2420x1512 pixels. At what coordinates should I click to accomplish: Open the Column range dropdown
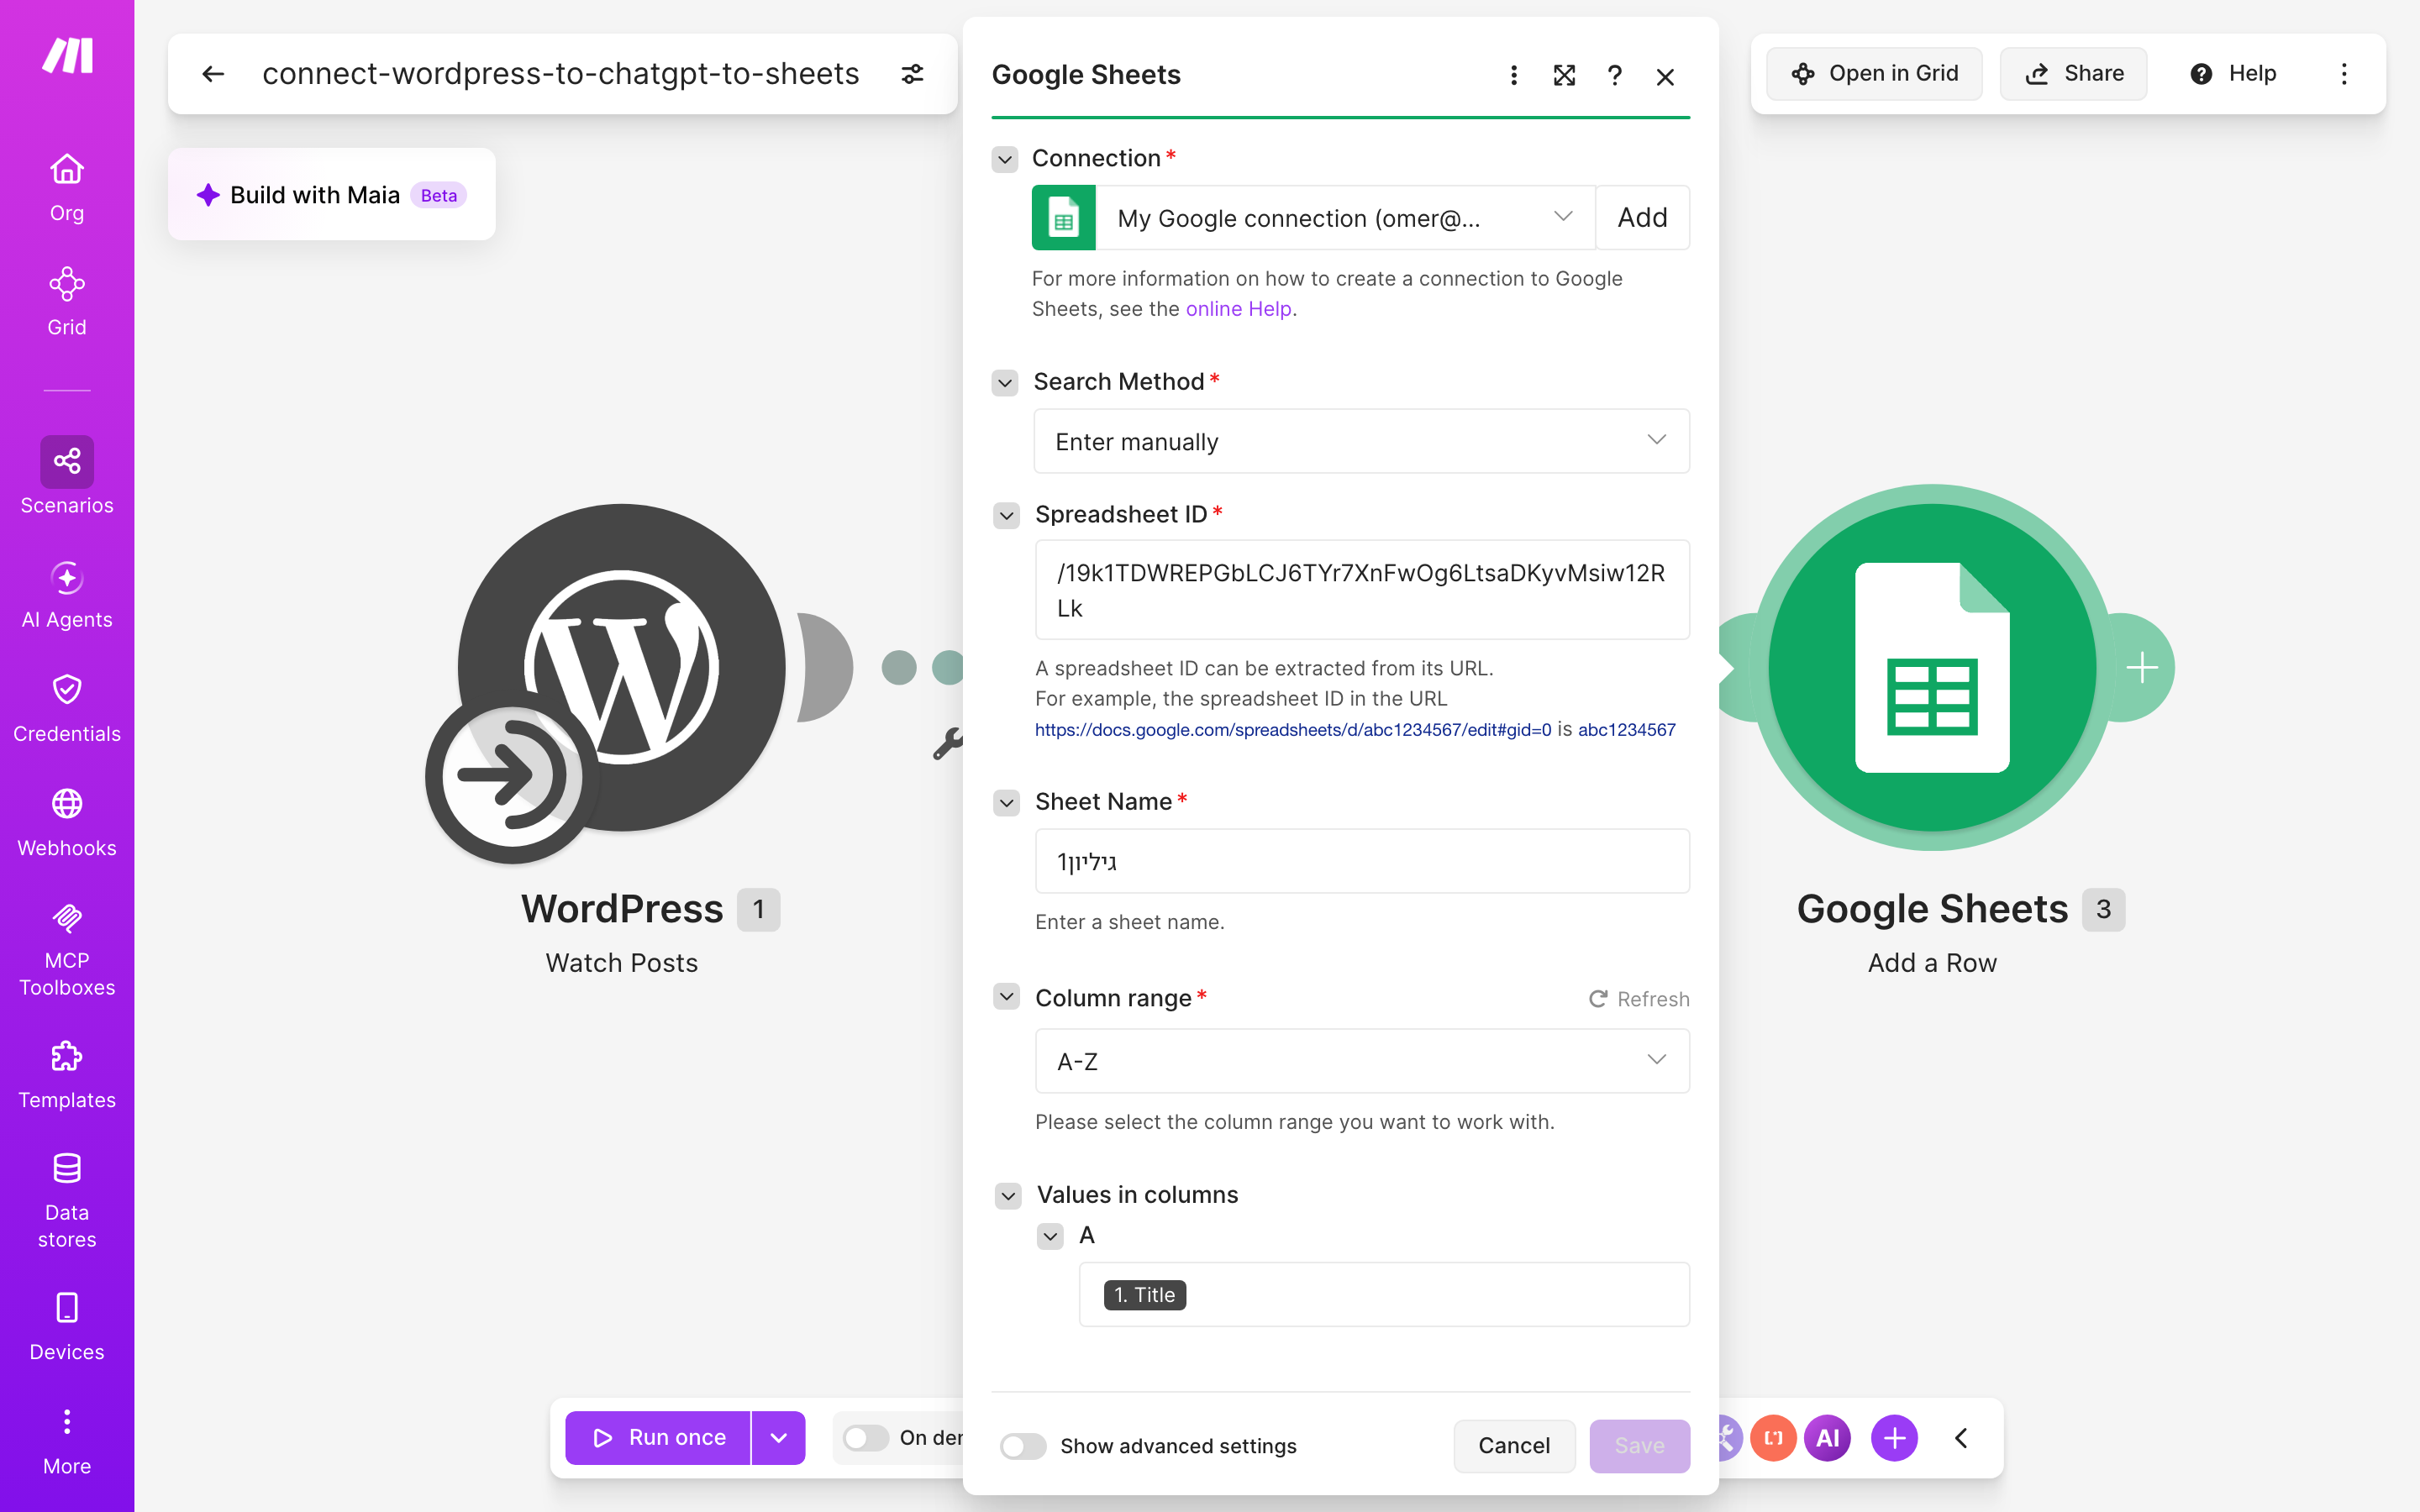click(x=1362, y=1061)
